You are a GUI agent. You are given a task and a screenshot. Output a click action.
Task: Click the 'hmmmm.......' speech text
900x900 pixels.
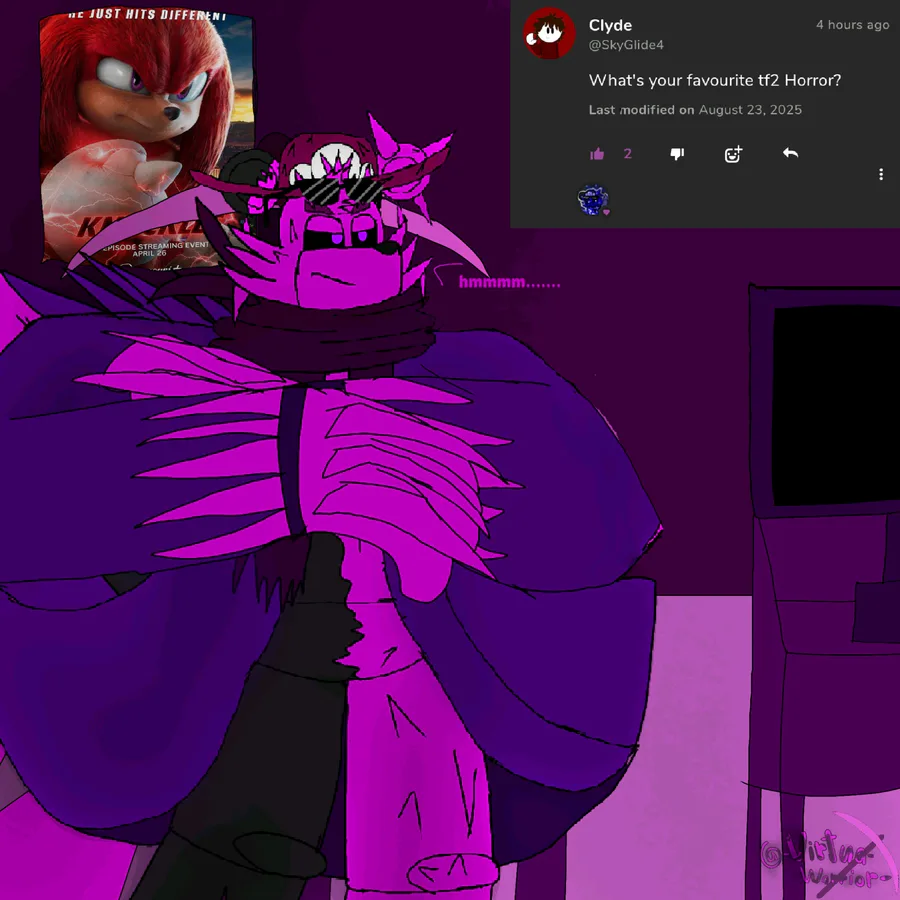click(509, 282)
